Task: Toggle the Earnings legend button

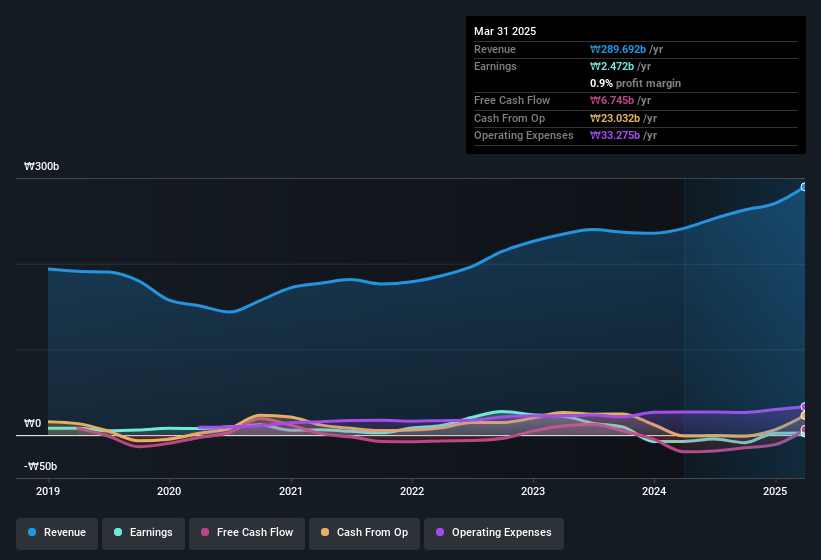Action: (143, 533)
